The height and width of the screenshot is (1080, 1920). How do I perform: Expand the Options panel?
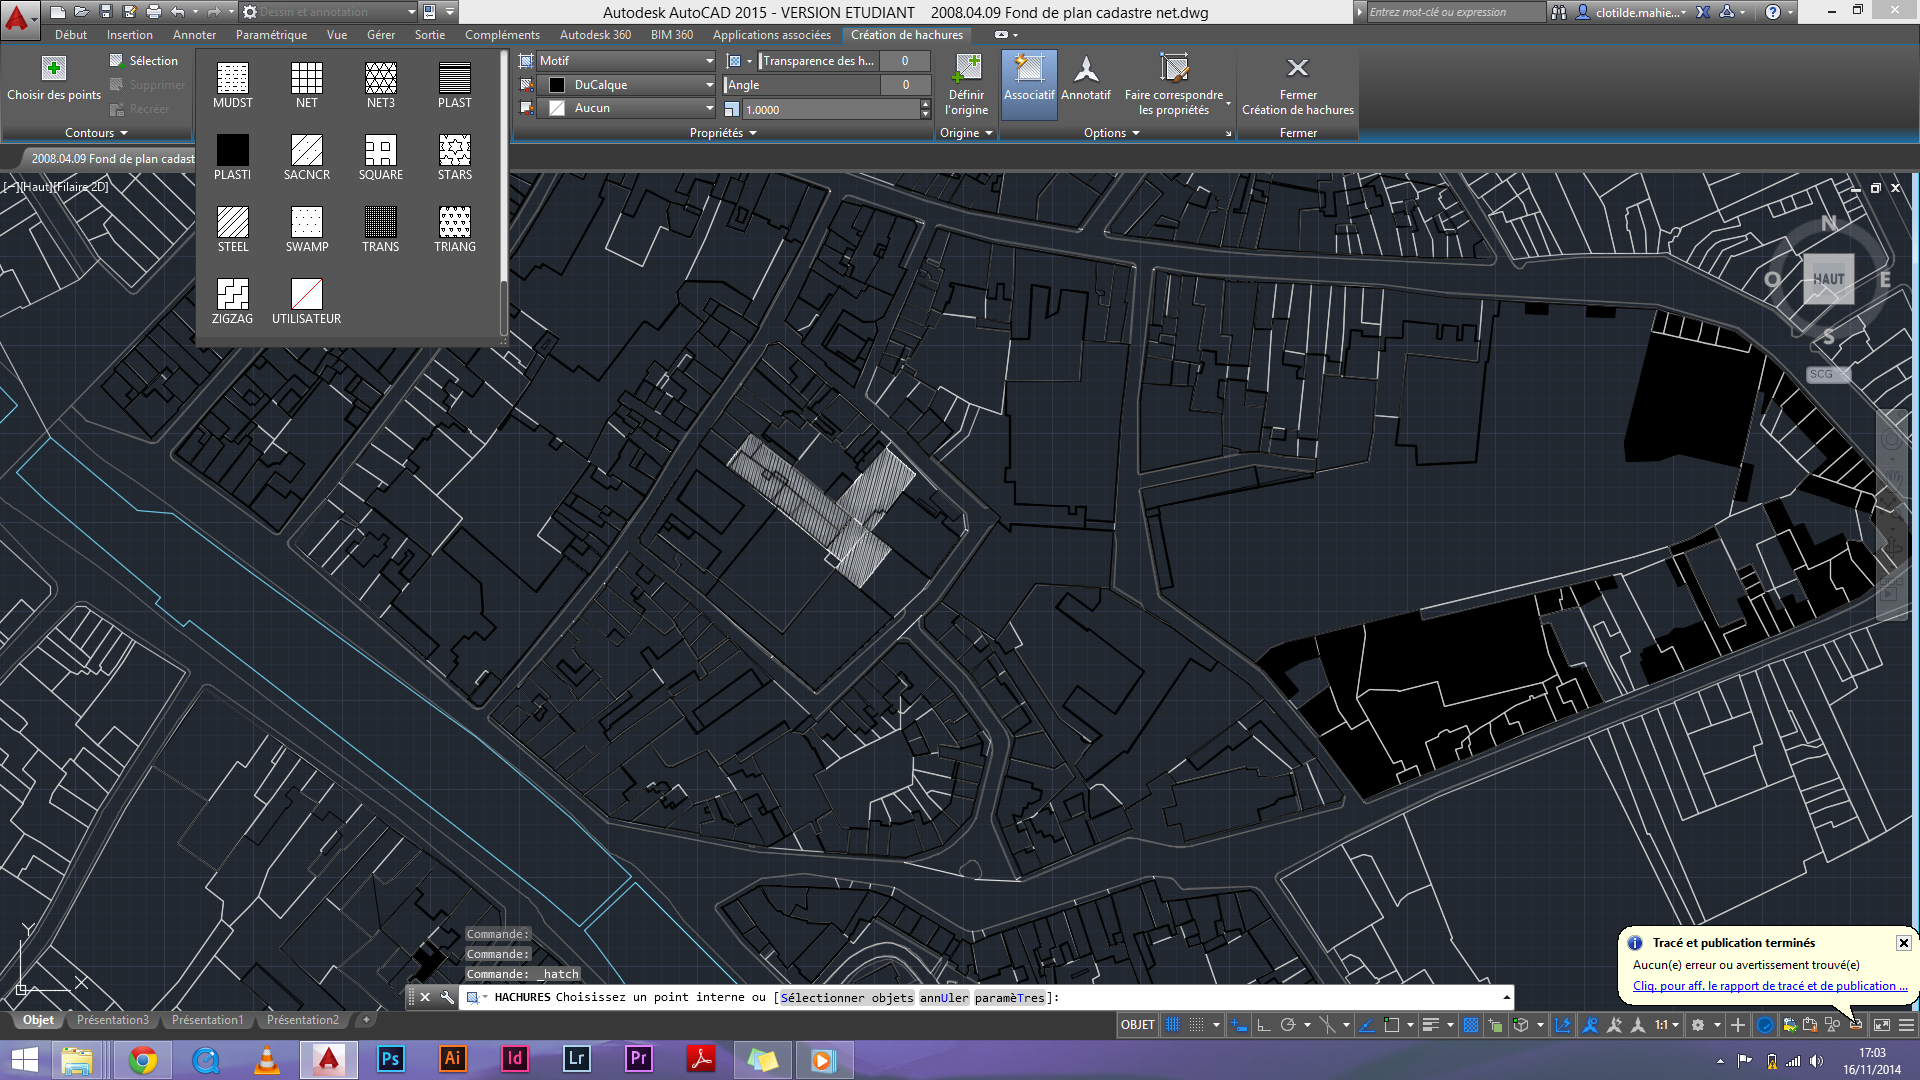coord(1112,133)
